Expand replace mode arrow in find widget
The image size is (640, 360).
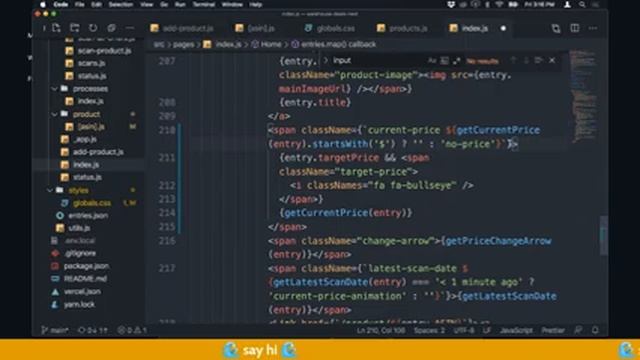coord(325,60)
